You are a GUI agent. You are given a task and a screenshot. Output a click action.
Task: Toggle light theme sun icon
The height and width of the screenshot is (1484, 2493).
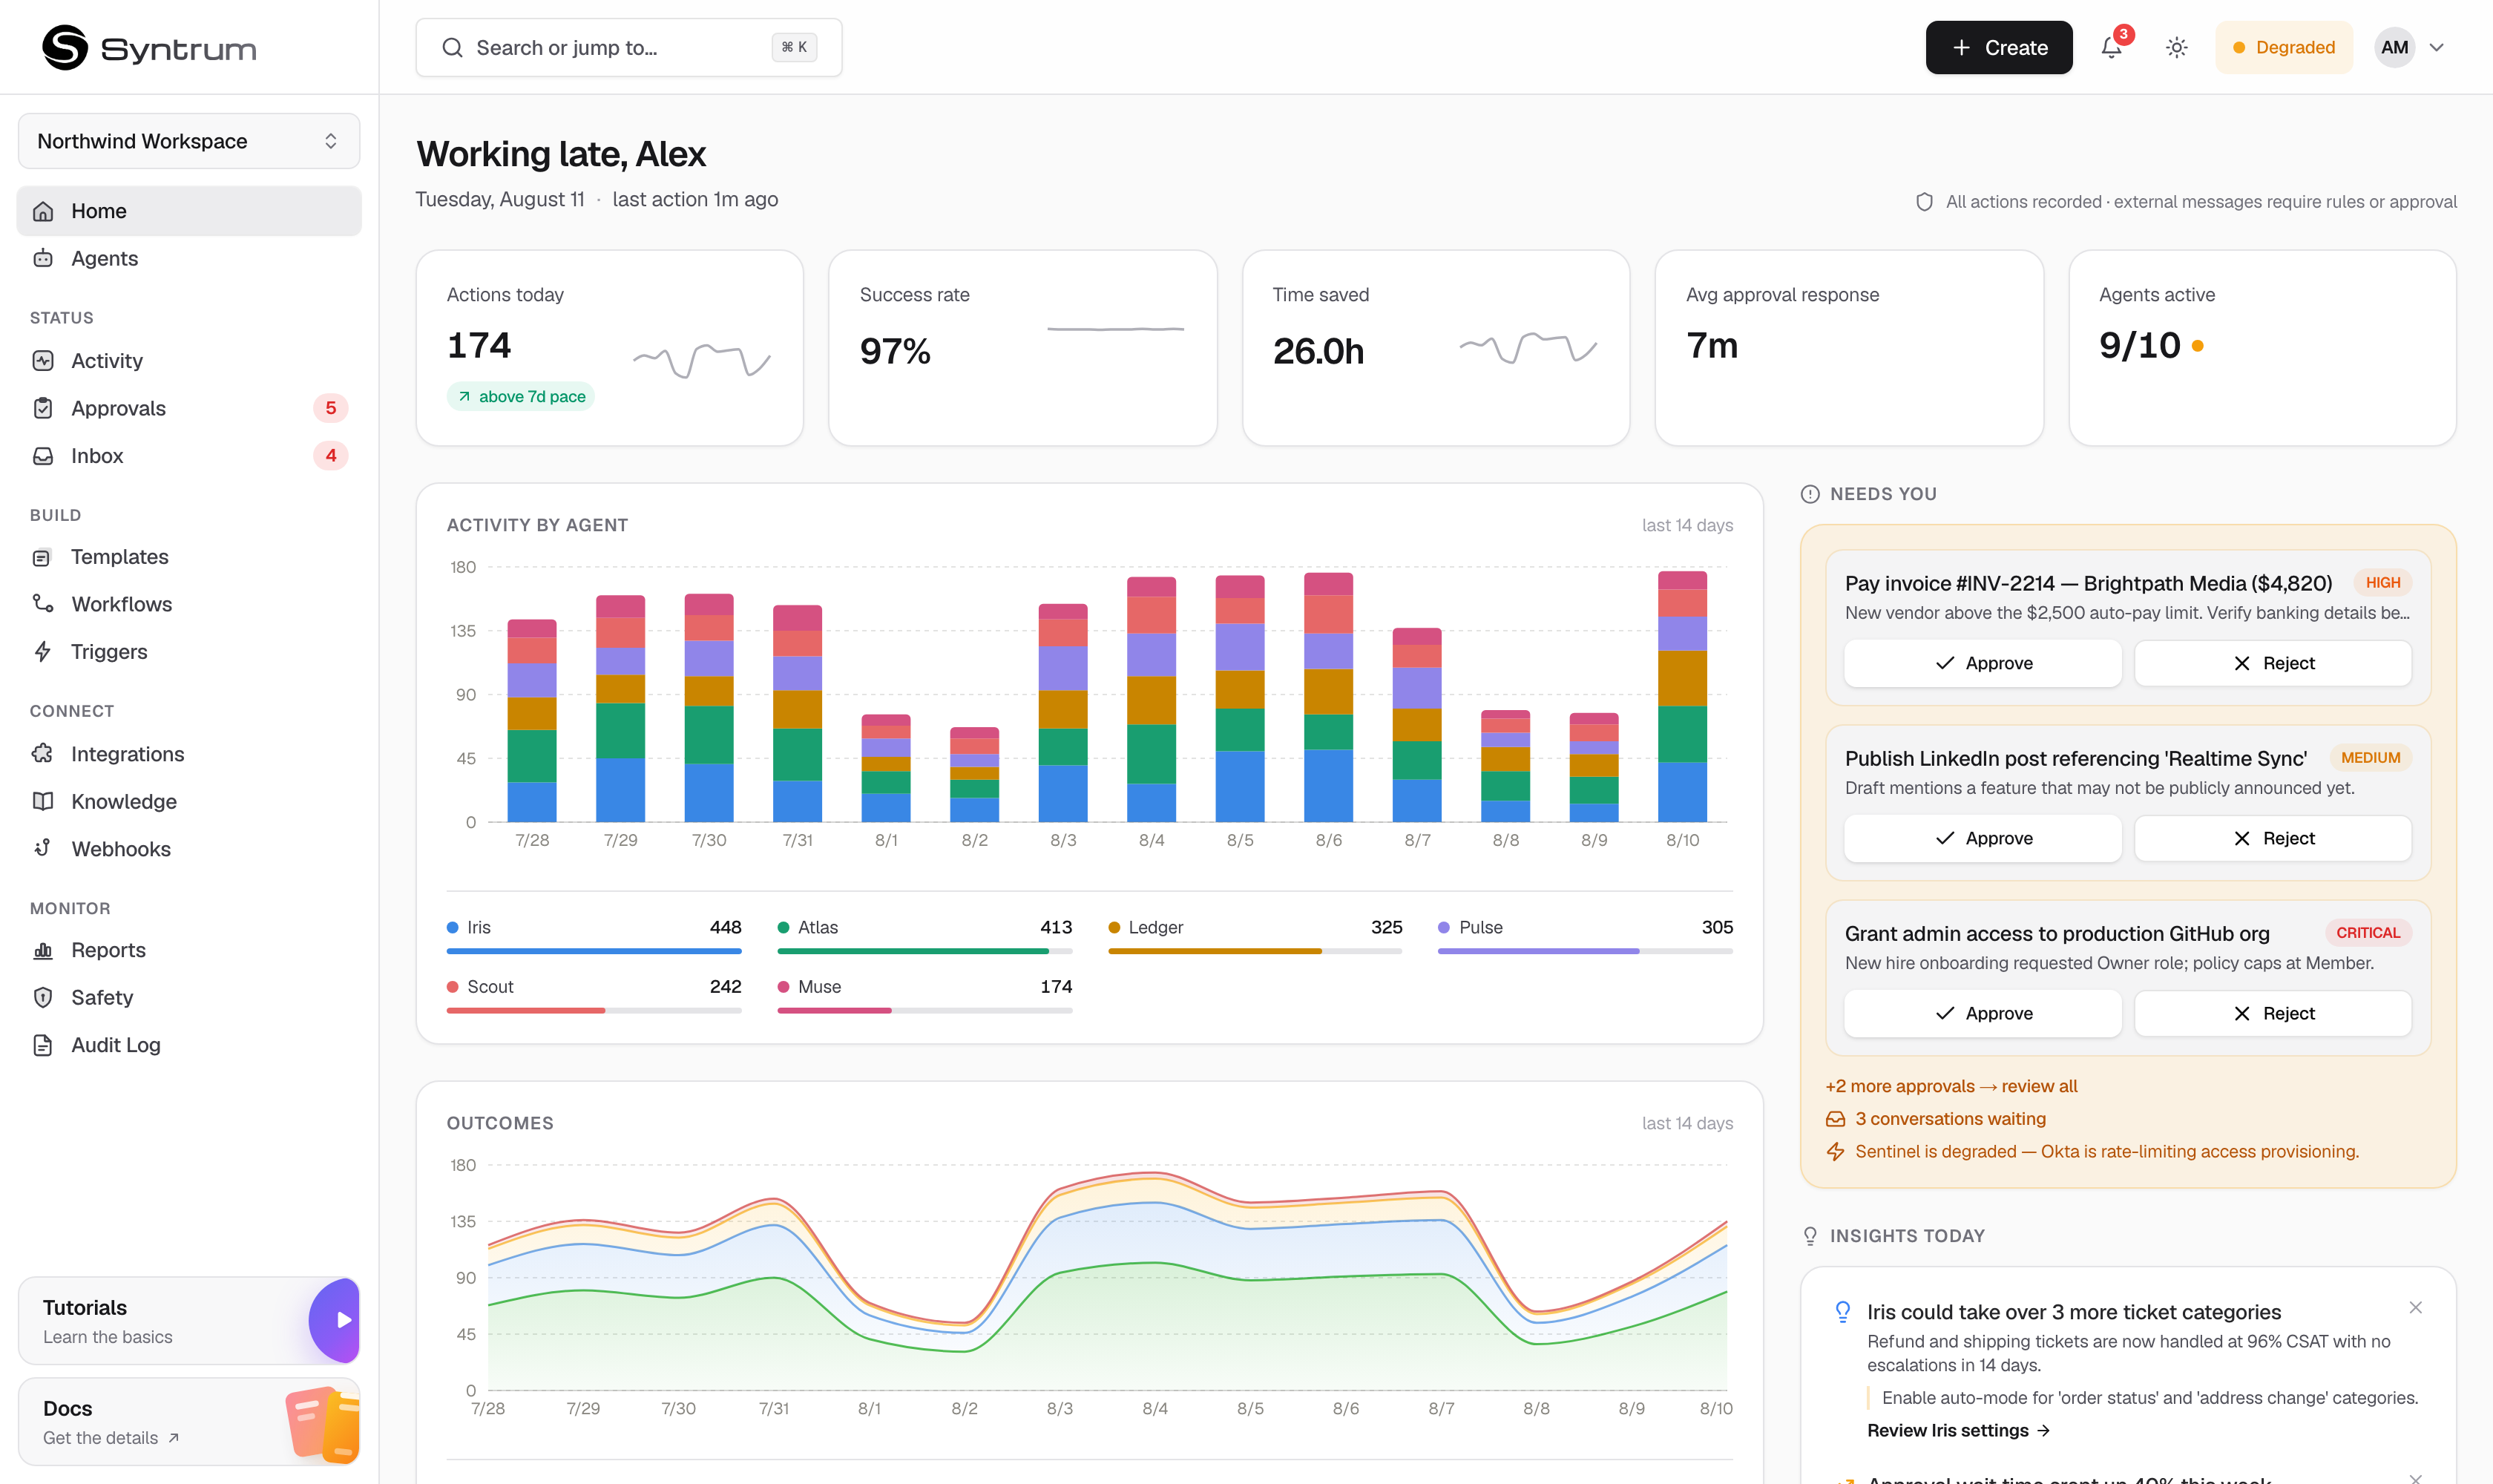point(2177,47)
